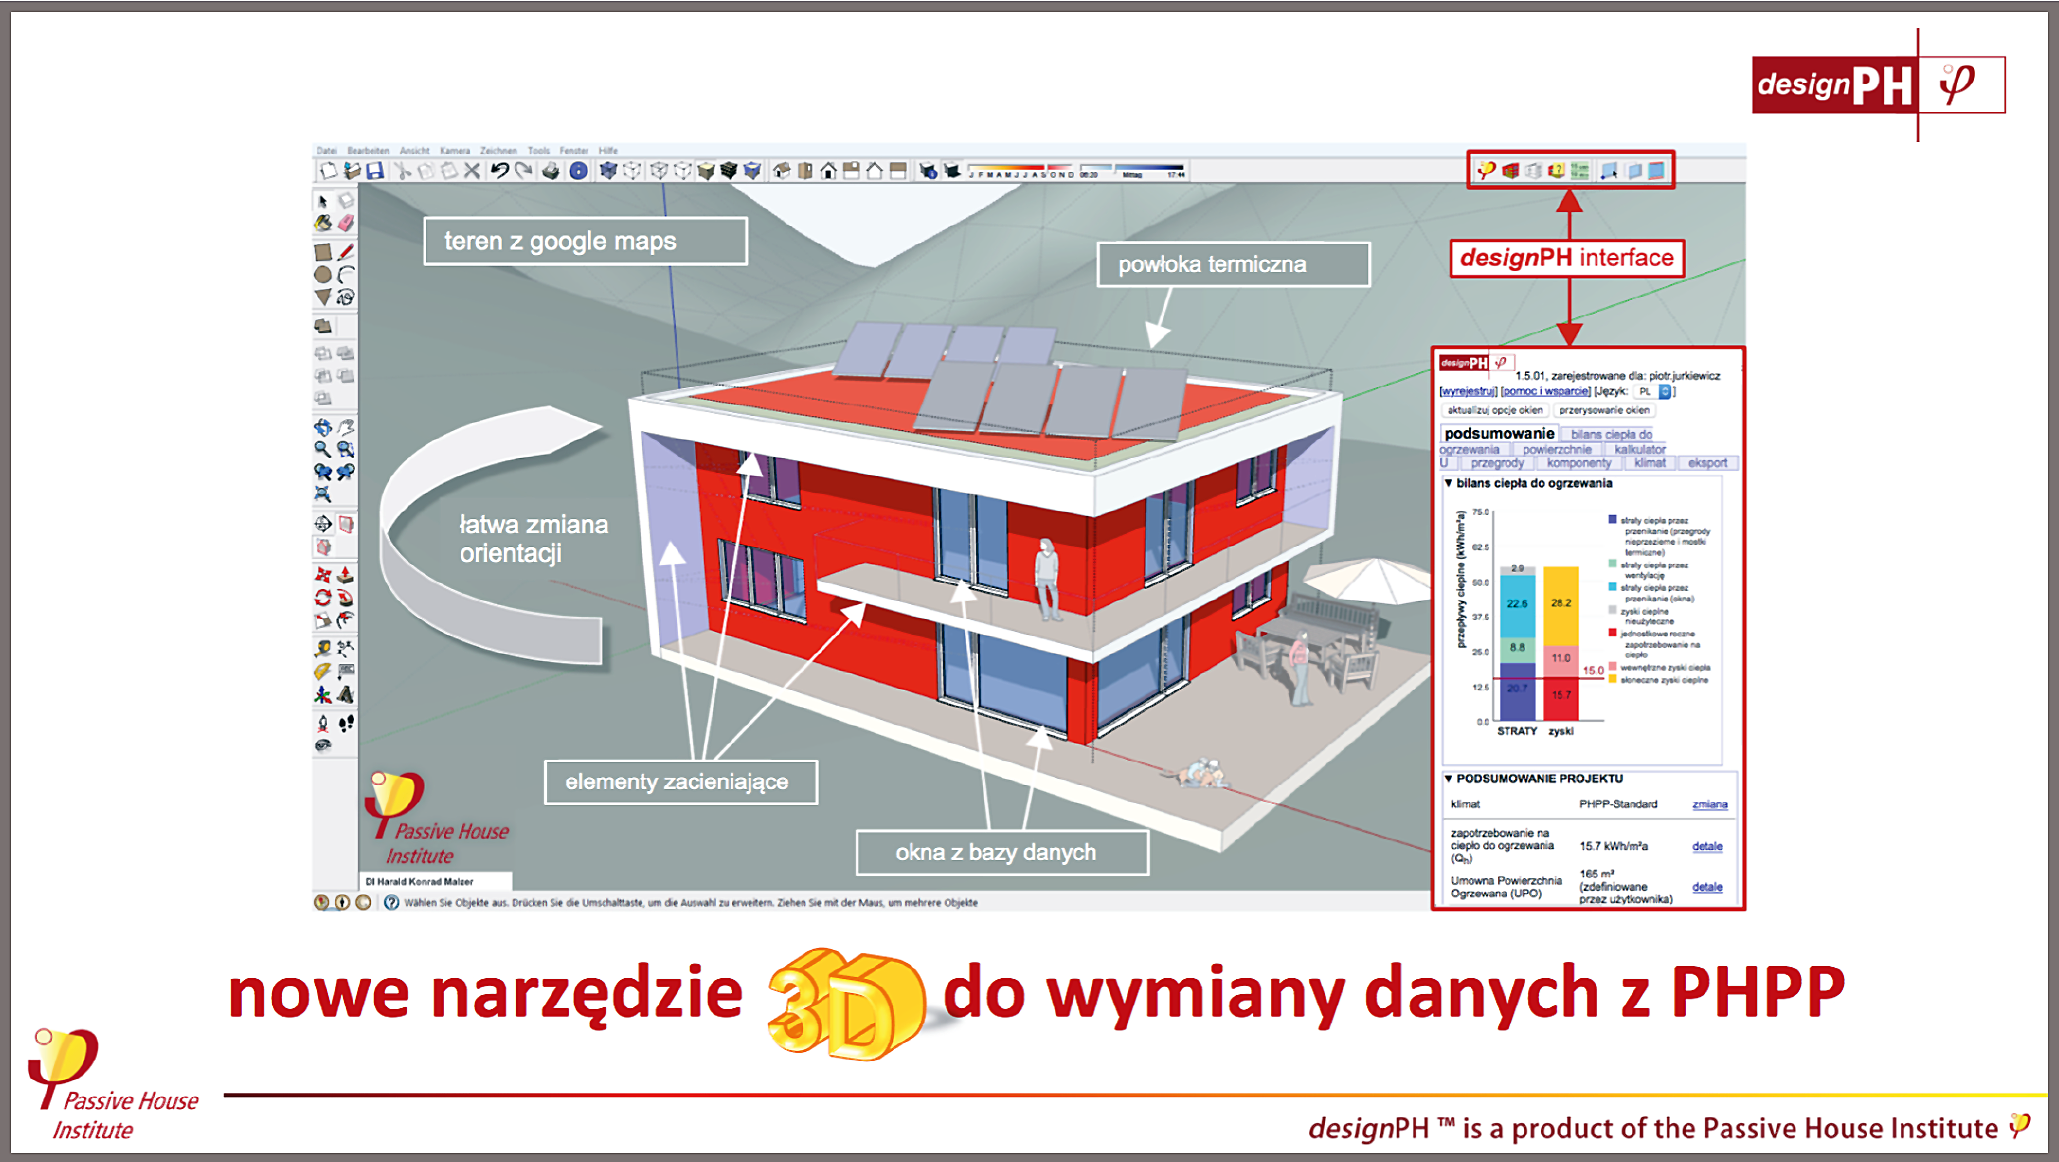Adjust the shadow time-of-day slider
Screen dimensions: 2059x1162
pos(1134,171)
